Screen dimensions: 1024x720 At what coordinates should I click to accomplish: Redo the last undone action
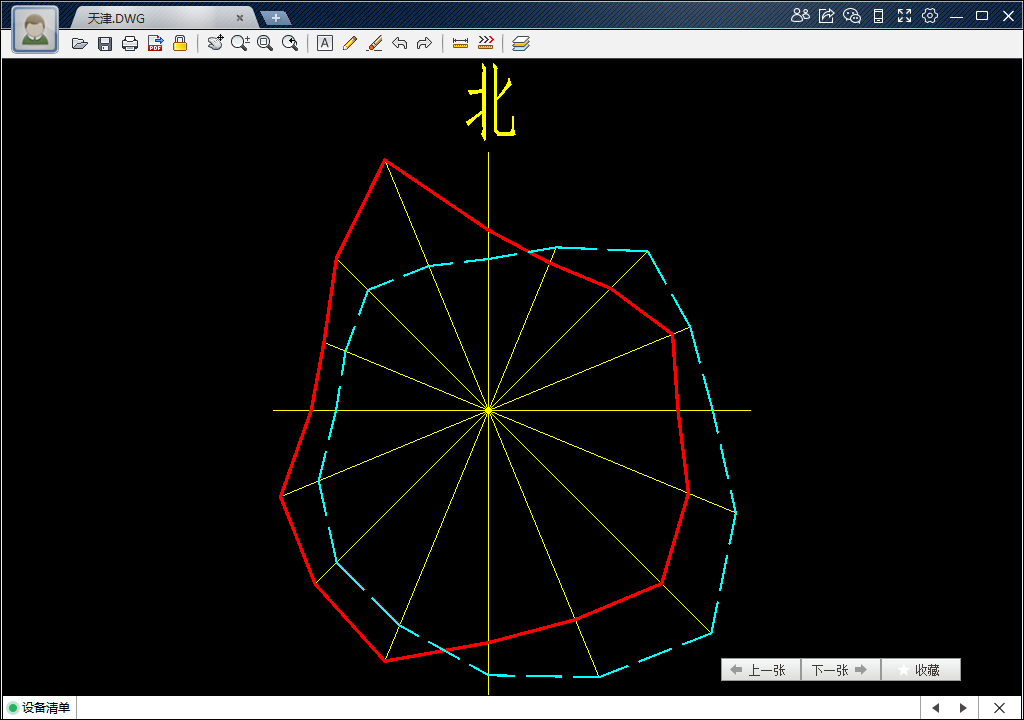point(424,43)
